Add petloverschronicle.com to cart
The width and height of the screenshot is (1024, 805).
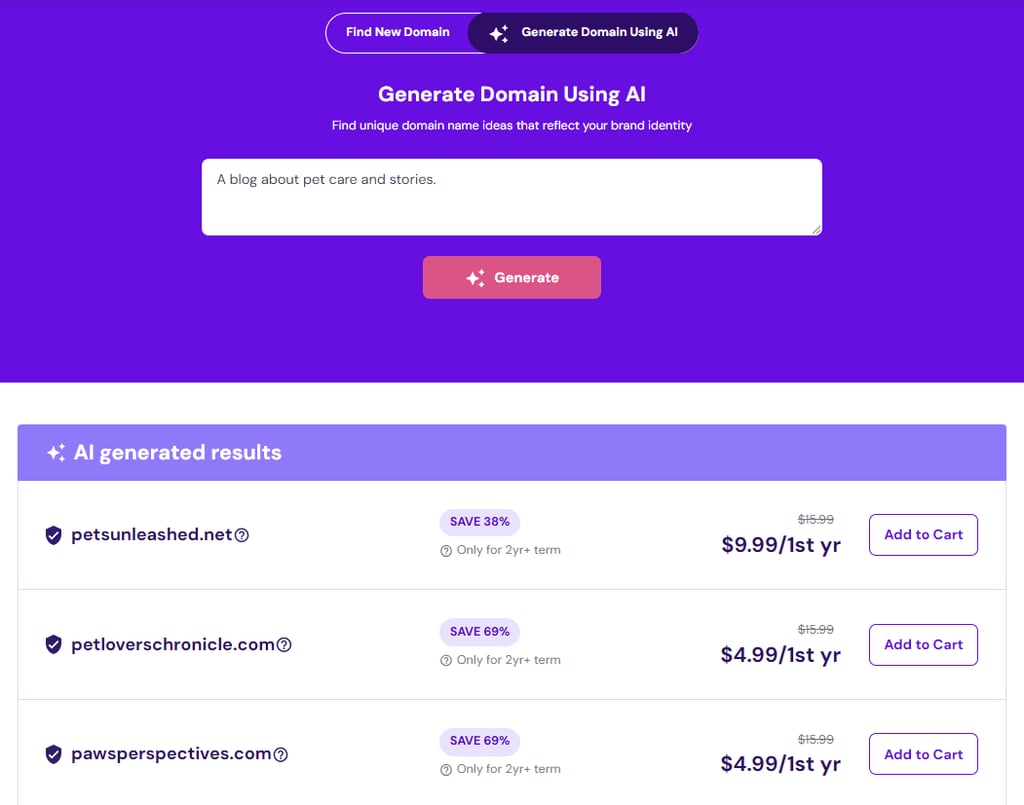[x=923, y=644]
